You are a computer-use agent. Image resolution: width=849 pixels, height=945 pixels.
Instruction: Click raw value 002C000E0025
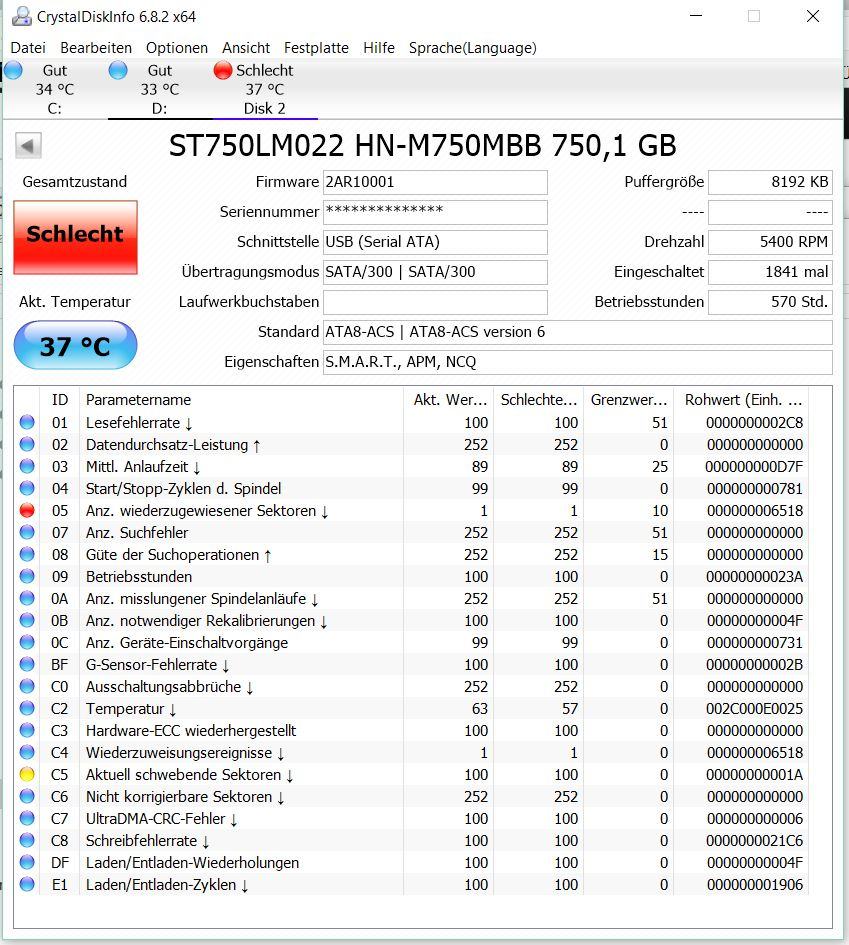coord(754,709)
